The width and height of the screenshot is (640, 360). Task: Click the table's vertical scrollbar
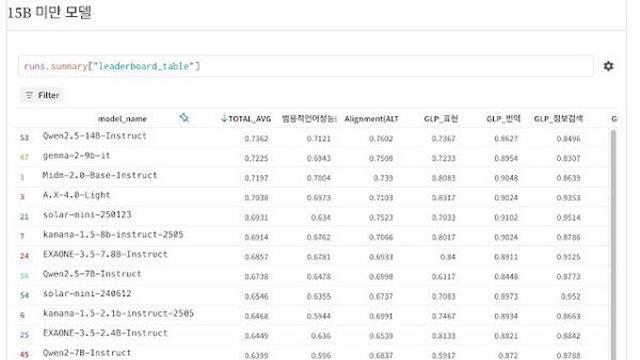coord(613,245)
